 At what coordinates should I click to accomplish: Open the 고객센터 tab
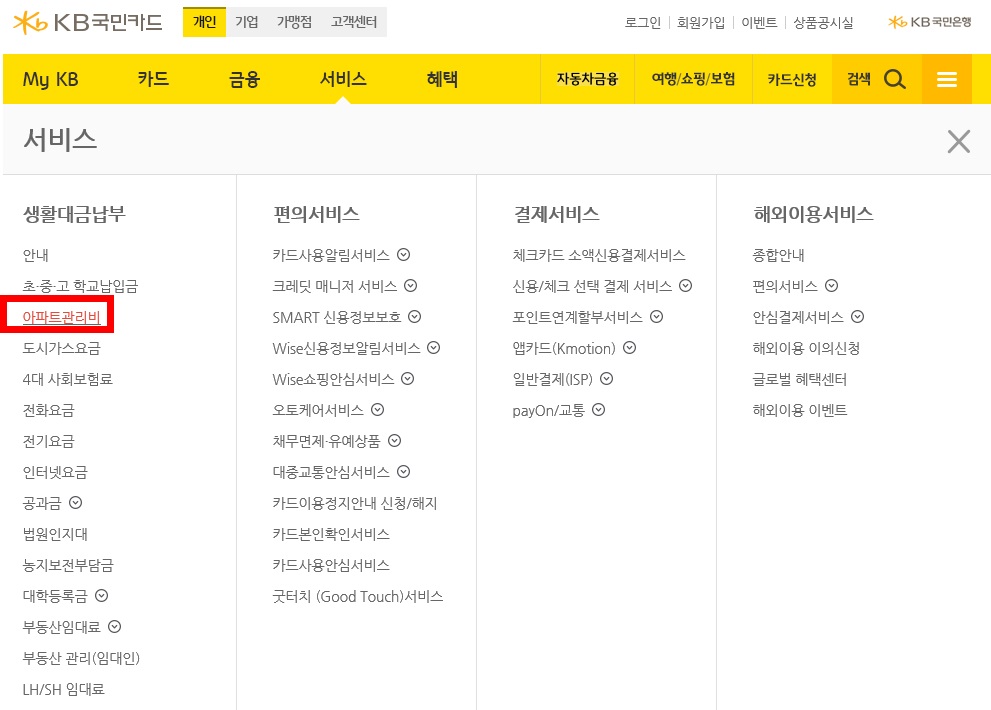[354, 20]
